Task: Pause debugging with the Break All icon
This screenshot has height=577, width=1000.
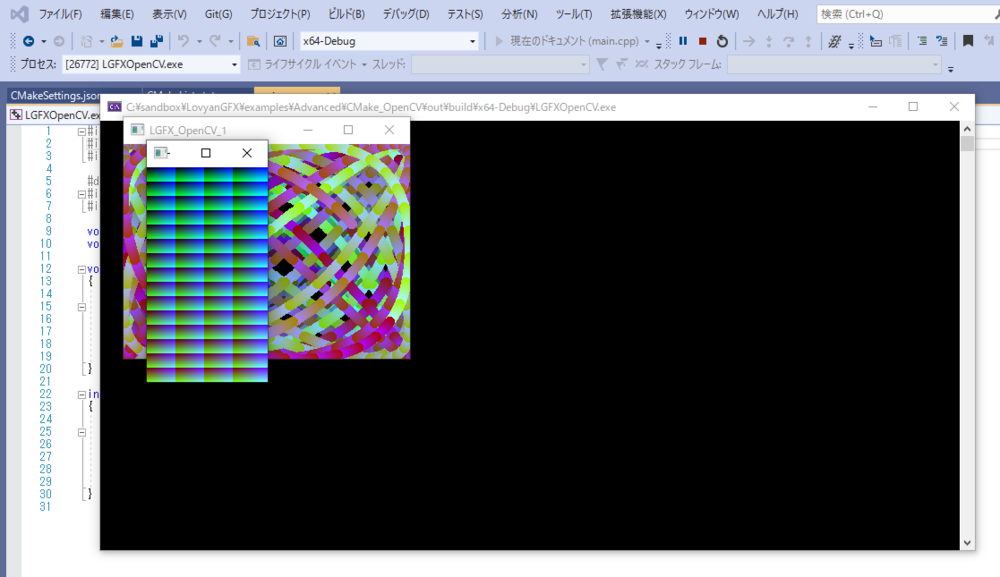Action: tap(683, 41)
